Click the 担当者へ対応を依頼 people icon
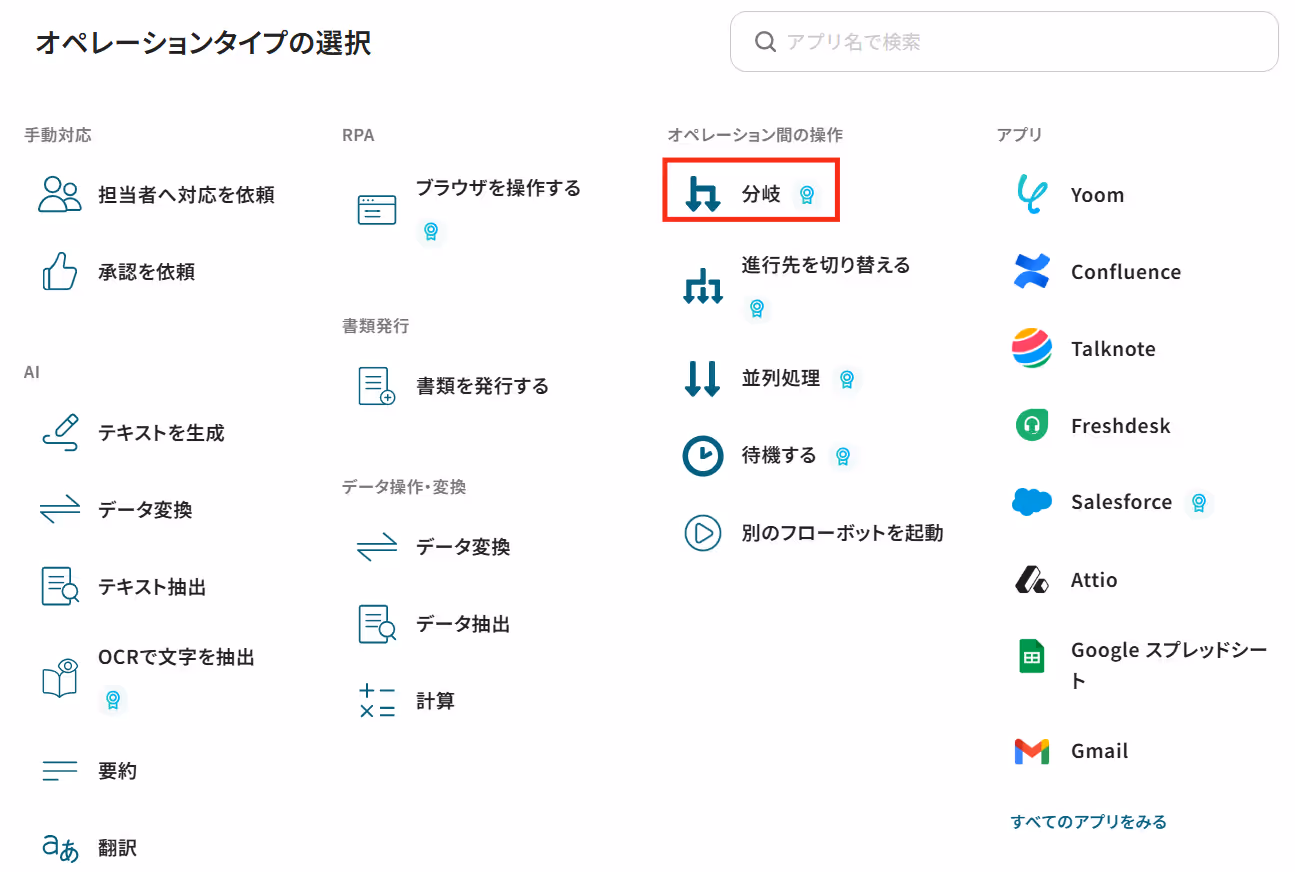The height and width of the screenshot is (872, 1295). tap(60, 194)
